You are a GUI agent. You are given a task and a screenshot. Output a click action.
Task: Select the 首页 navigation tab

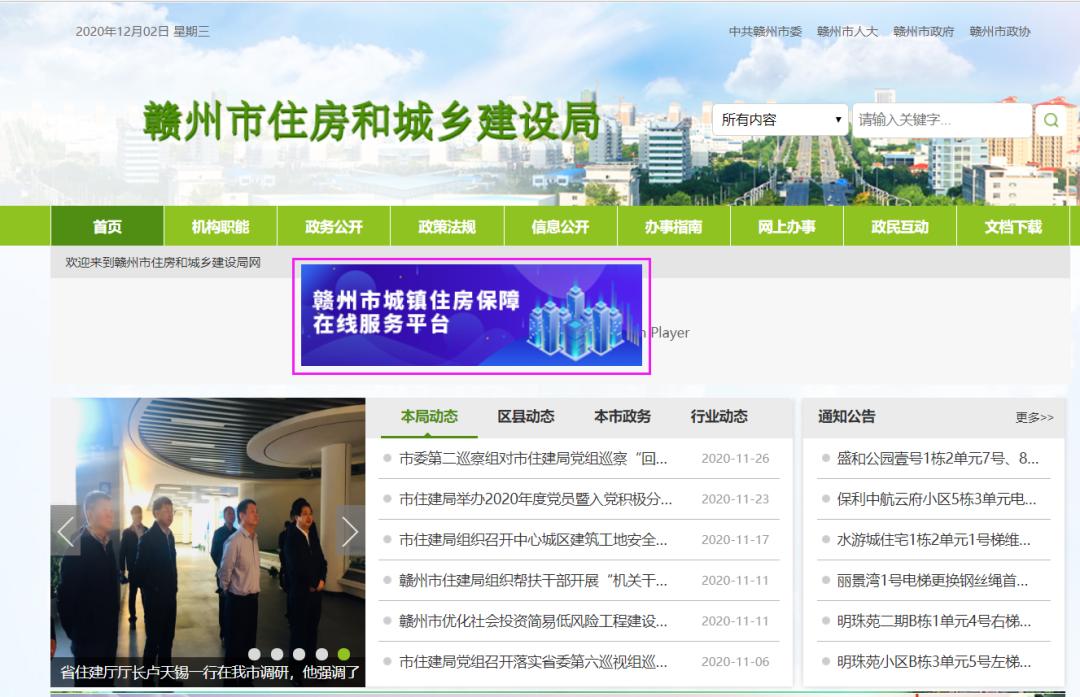pos(106,225)
